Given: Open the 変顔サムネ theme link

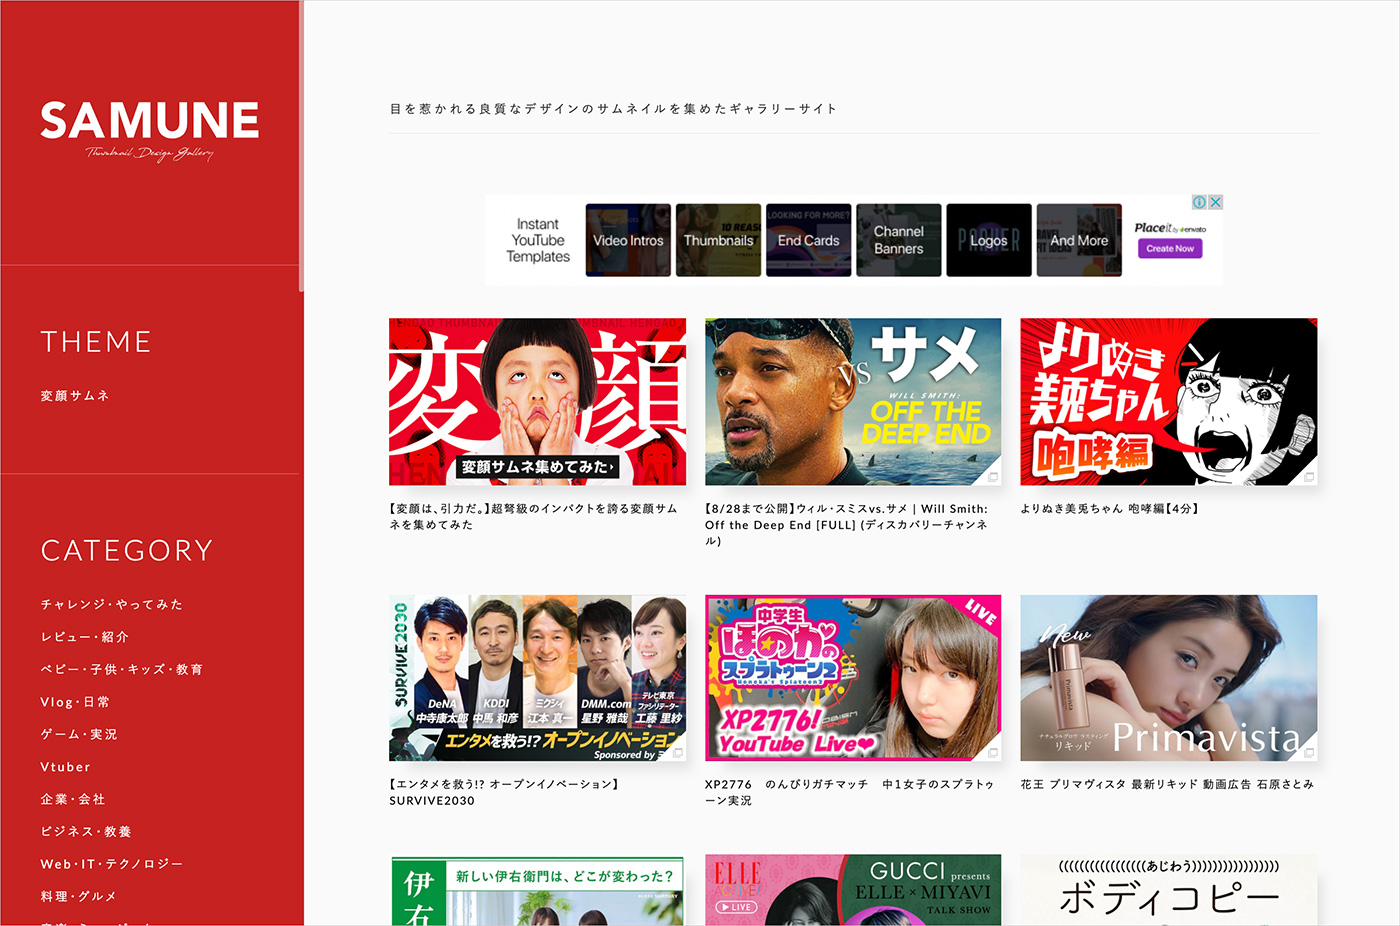Looking at the screenshot, I should click(75, 396).
